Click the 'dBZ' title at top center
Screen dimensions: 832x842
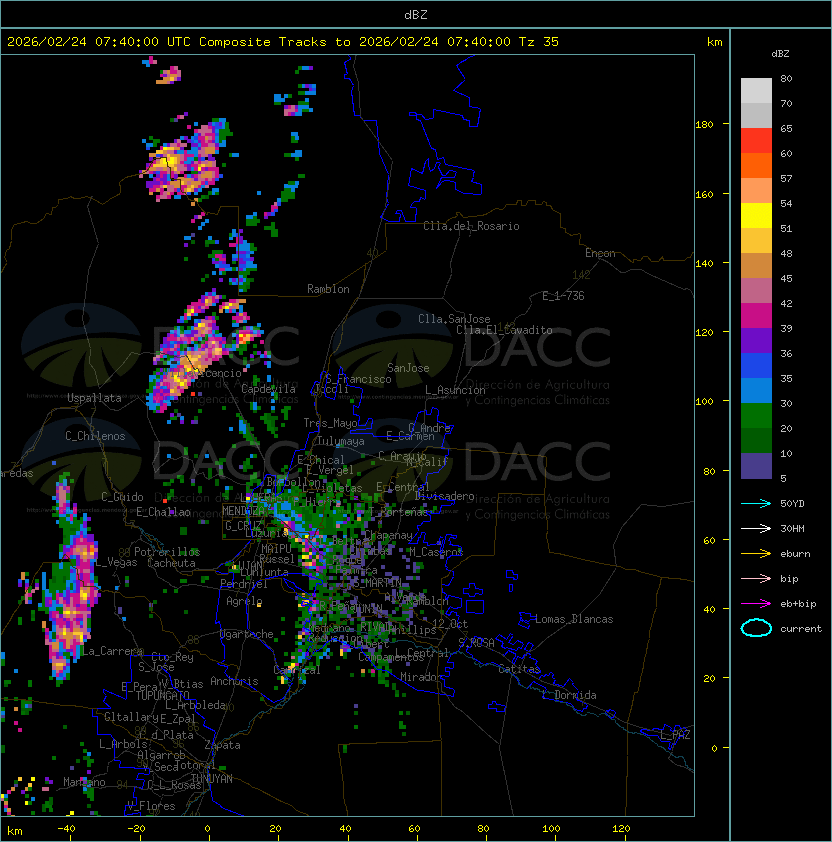(416, 14)
